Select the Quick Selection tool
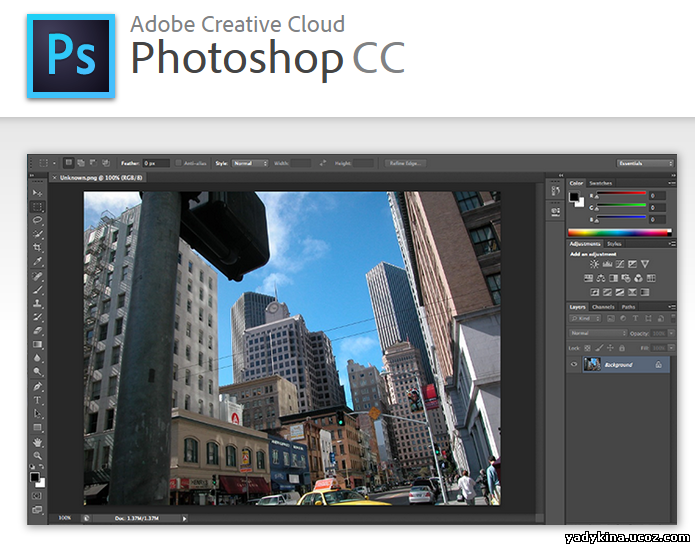Viewport: 695px width, 547px height. tap(37, 234)
